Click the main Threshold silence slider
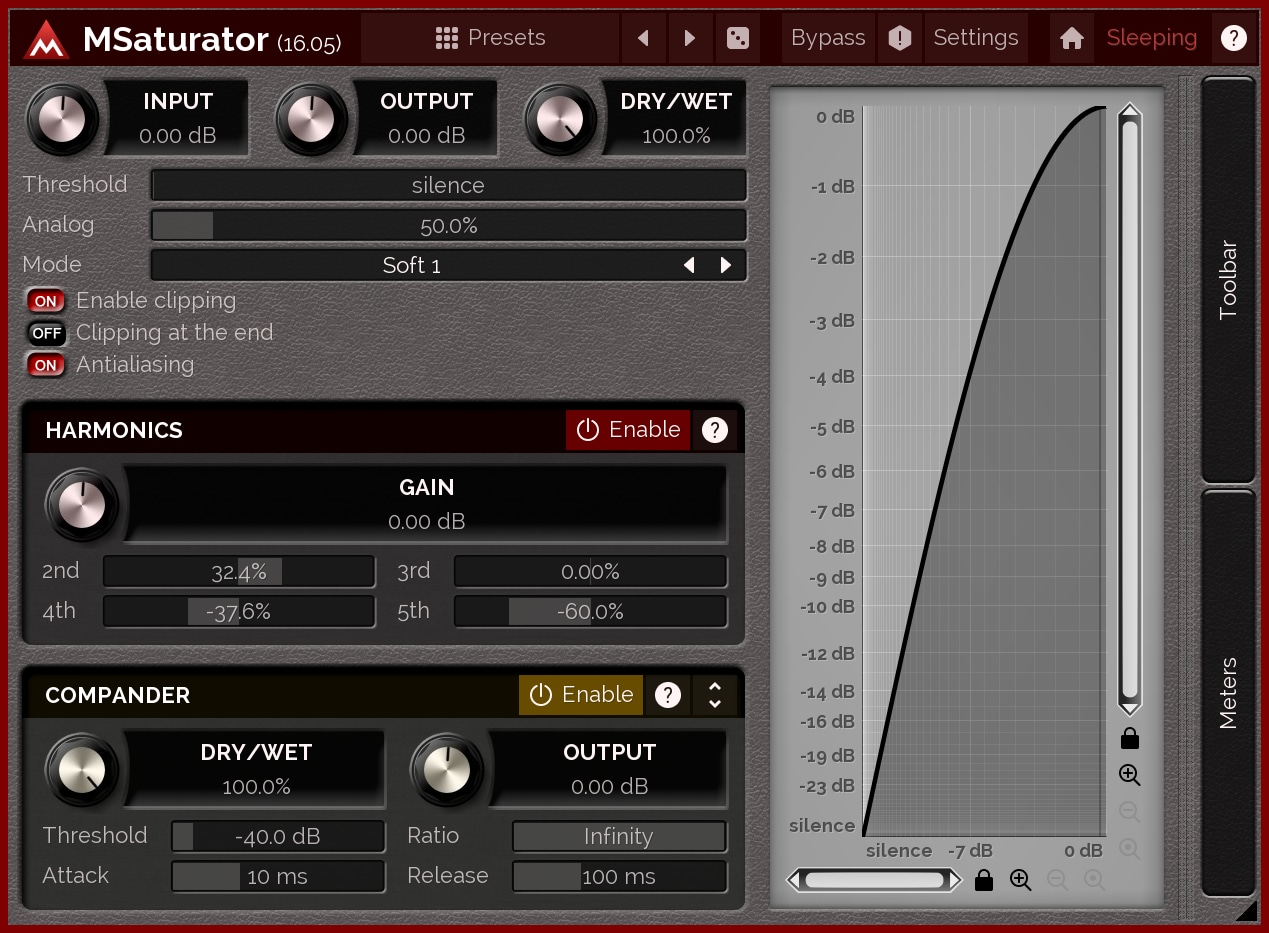This screenshot has height=933, width=1269. click(449, 185)
